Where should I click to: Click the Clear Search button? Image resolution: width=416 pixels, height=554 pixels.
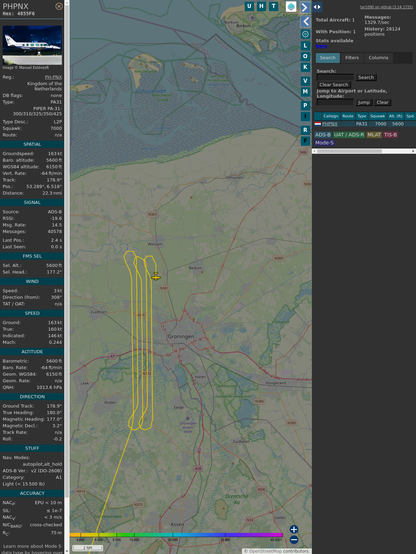(333, 85)
